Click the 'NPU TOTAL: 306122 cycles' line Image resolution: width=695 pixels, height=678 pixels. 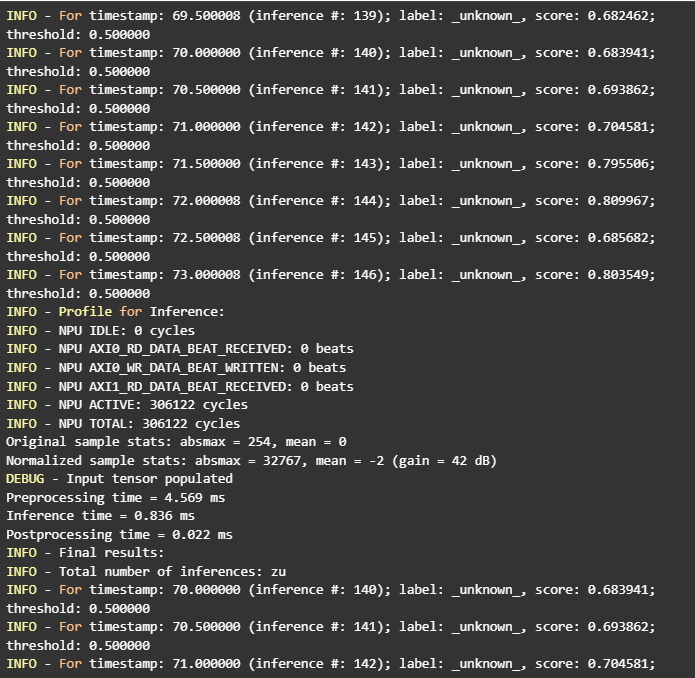tap(123, 423)
